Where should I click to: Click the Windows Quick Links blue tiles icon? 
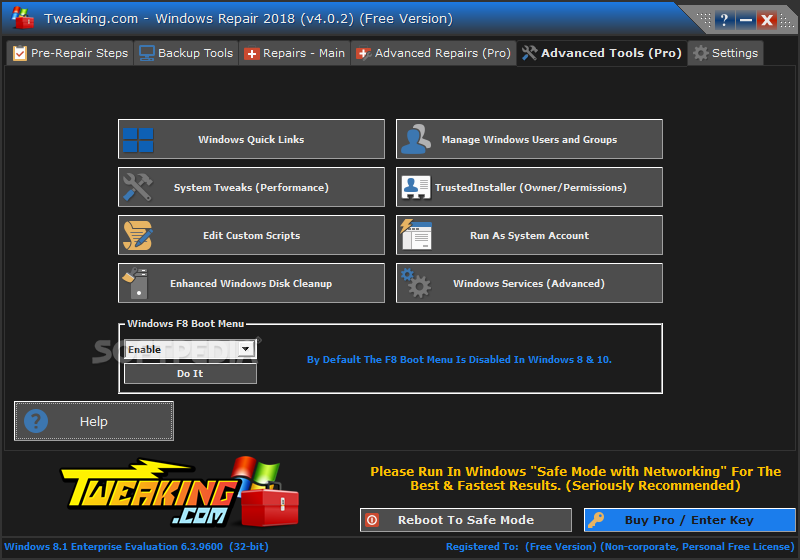(x=138, y=140)
